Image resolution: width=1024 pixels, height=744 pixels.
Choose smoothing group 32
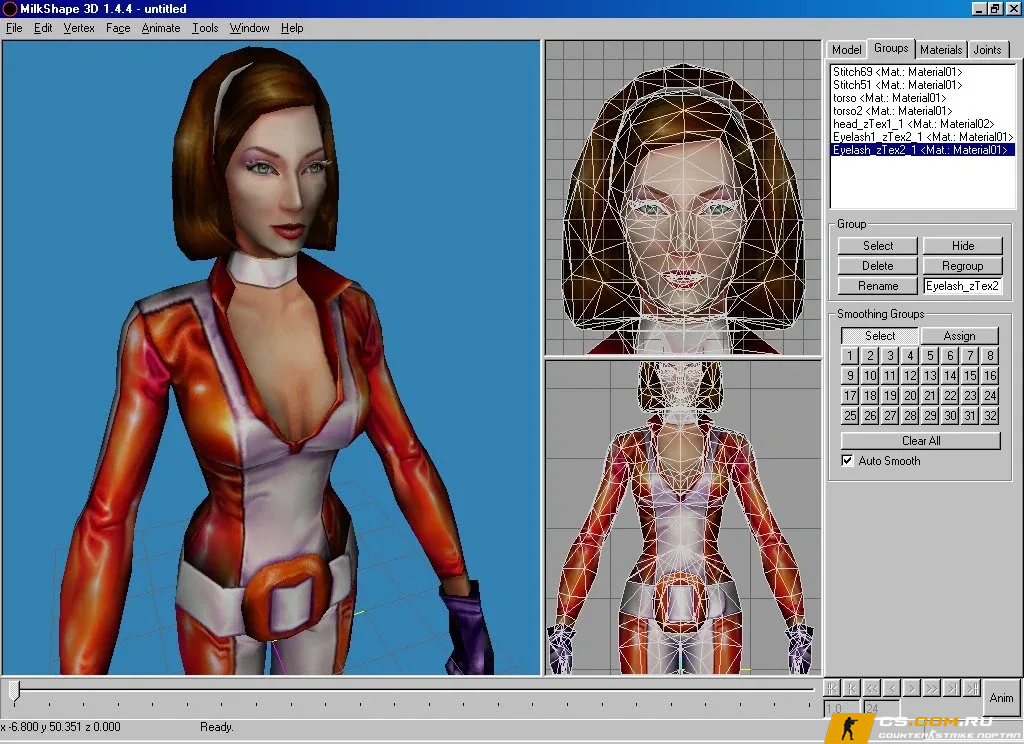[990, 416]
